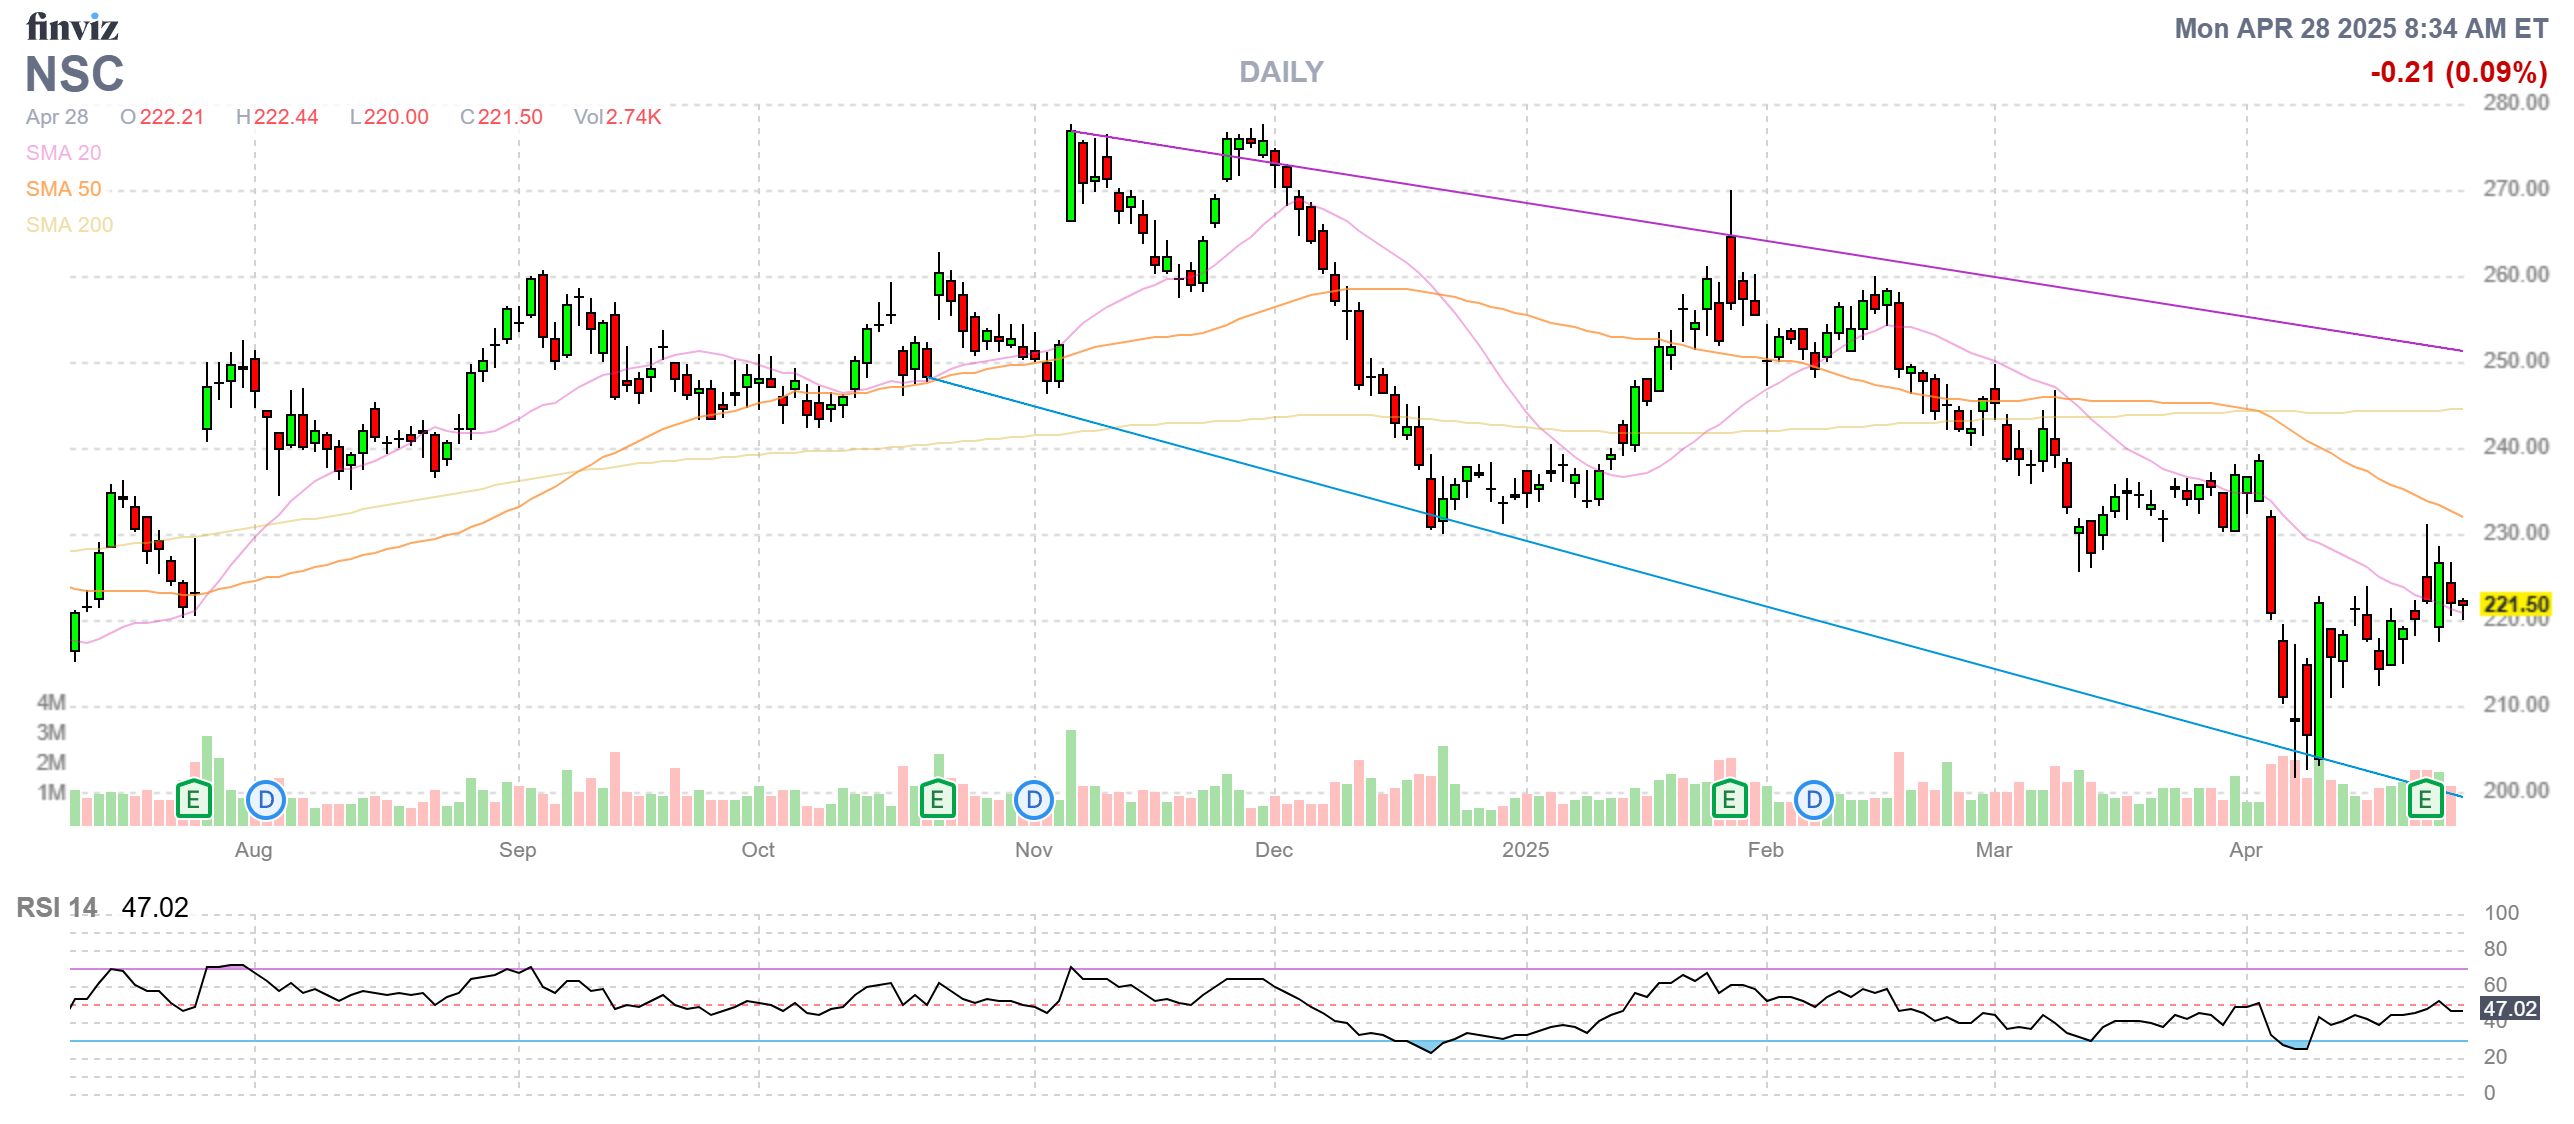Click the finviz logo
The image size is (2574, 1124).
pos(72,27)
